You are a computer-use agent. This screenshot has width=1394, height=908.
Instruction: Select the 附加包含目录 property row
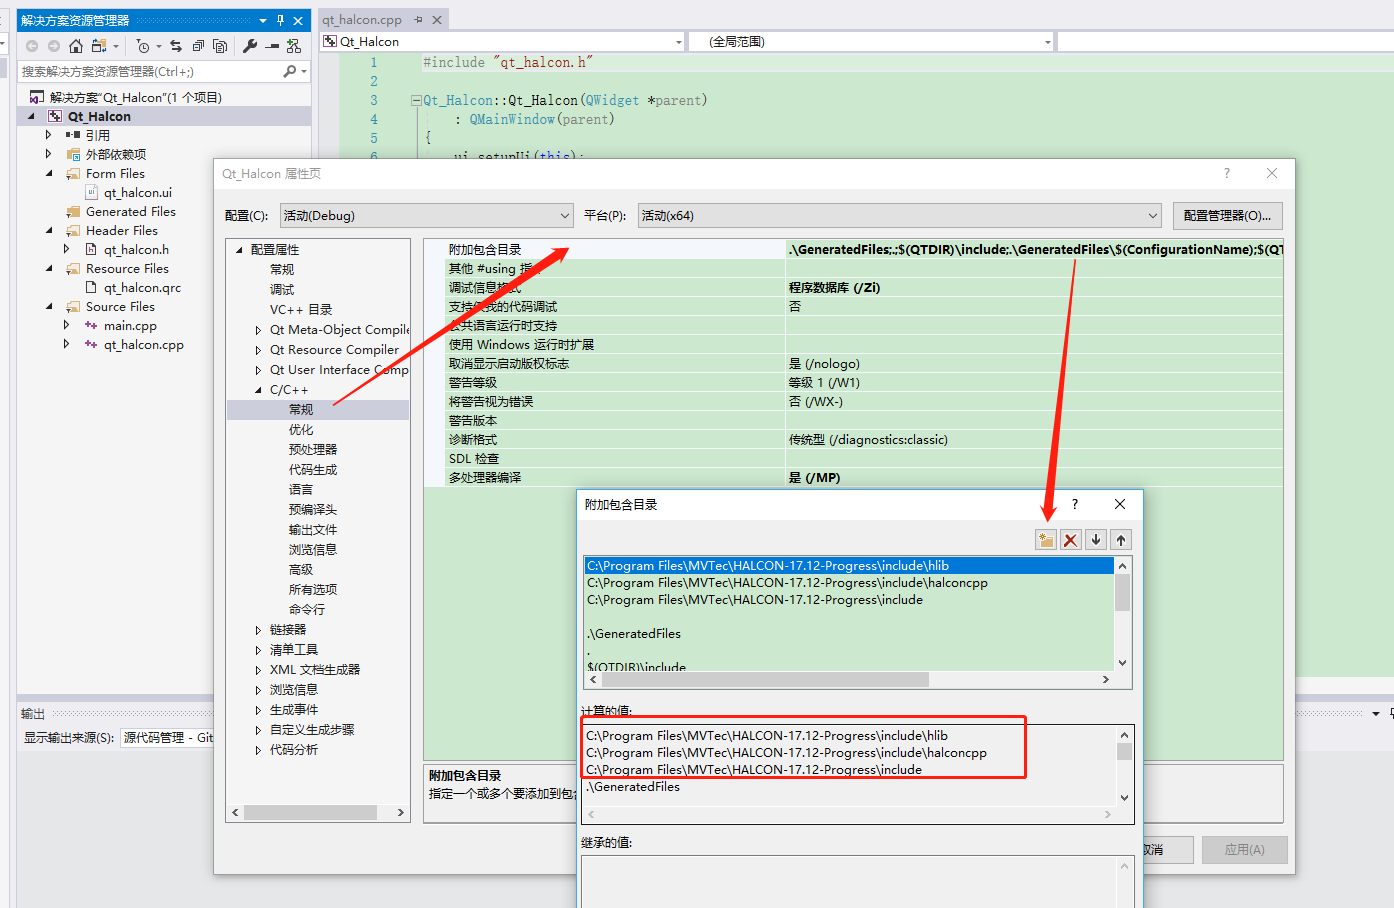click(853, 249)
